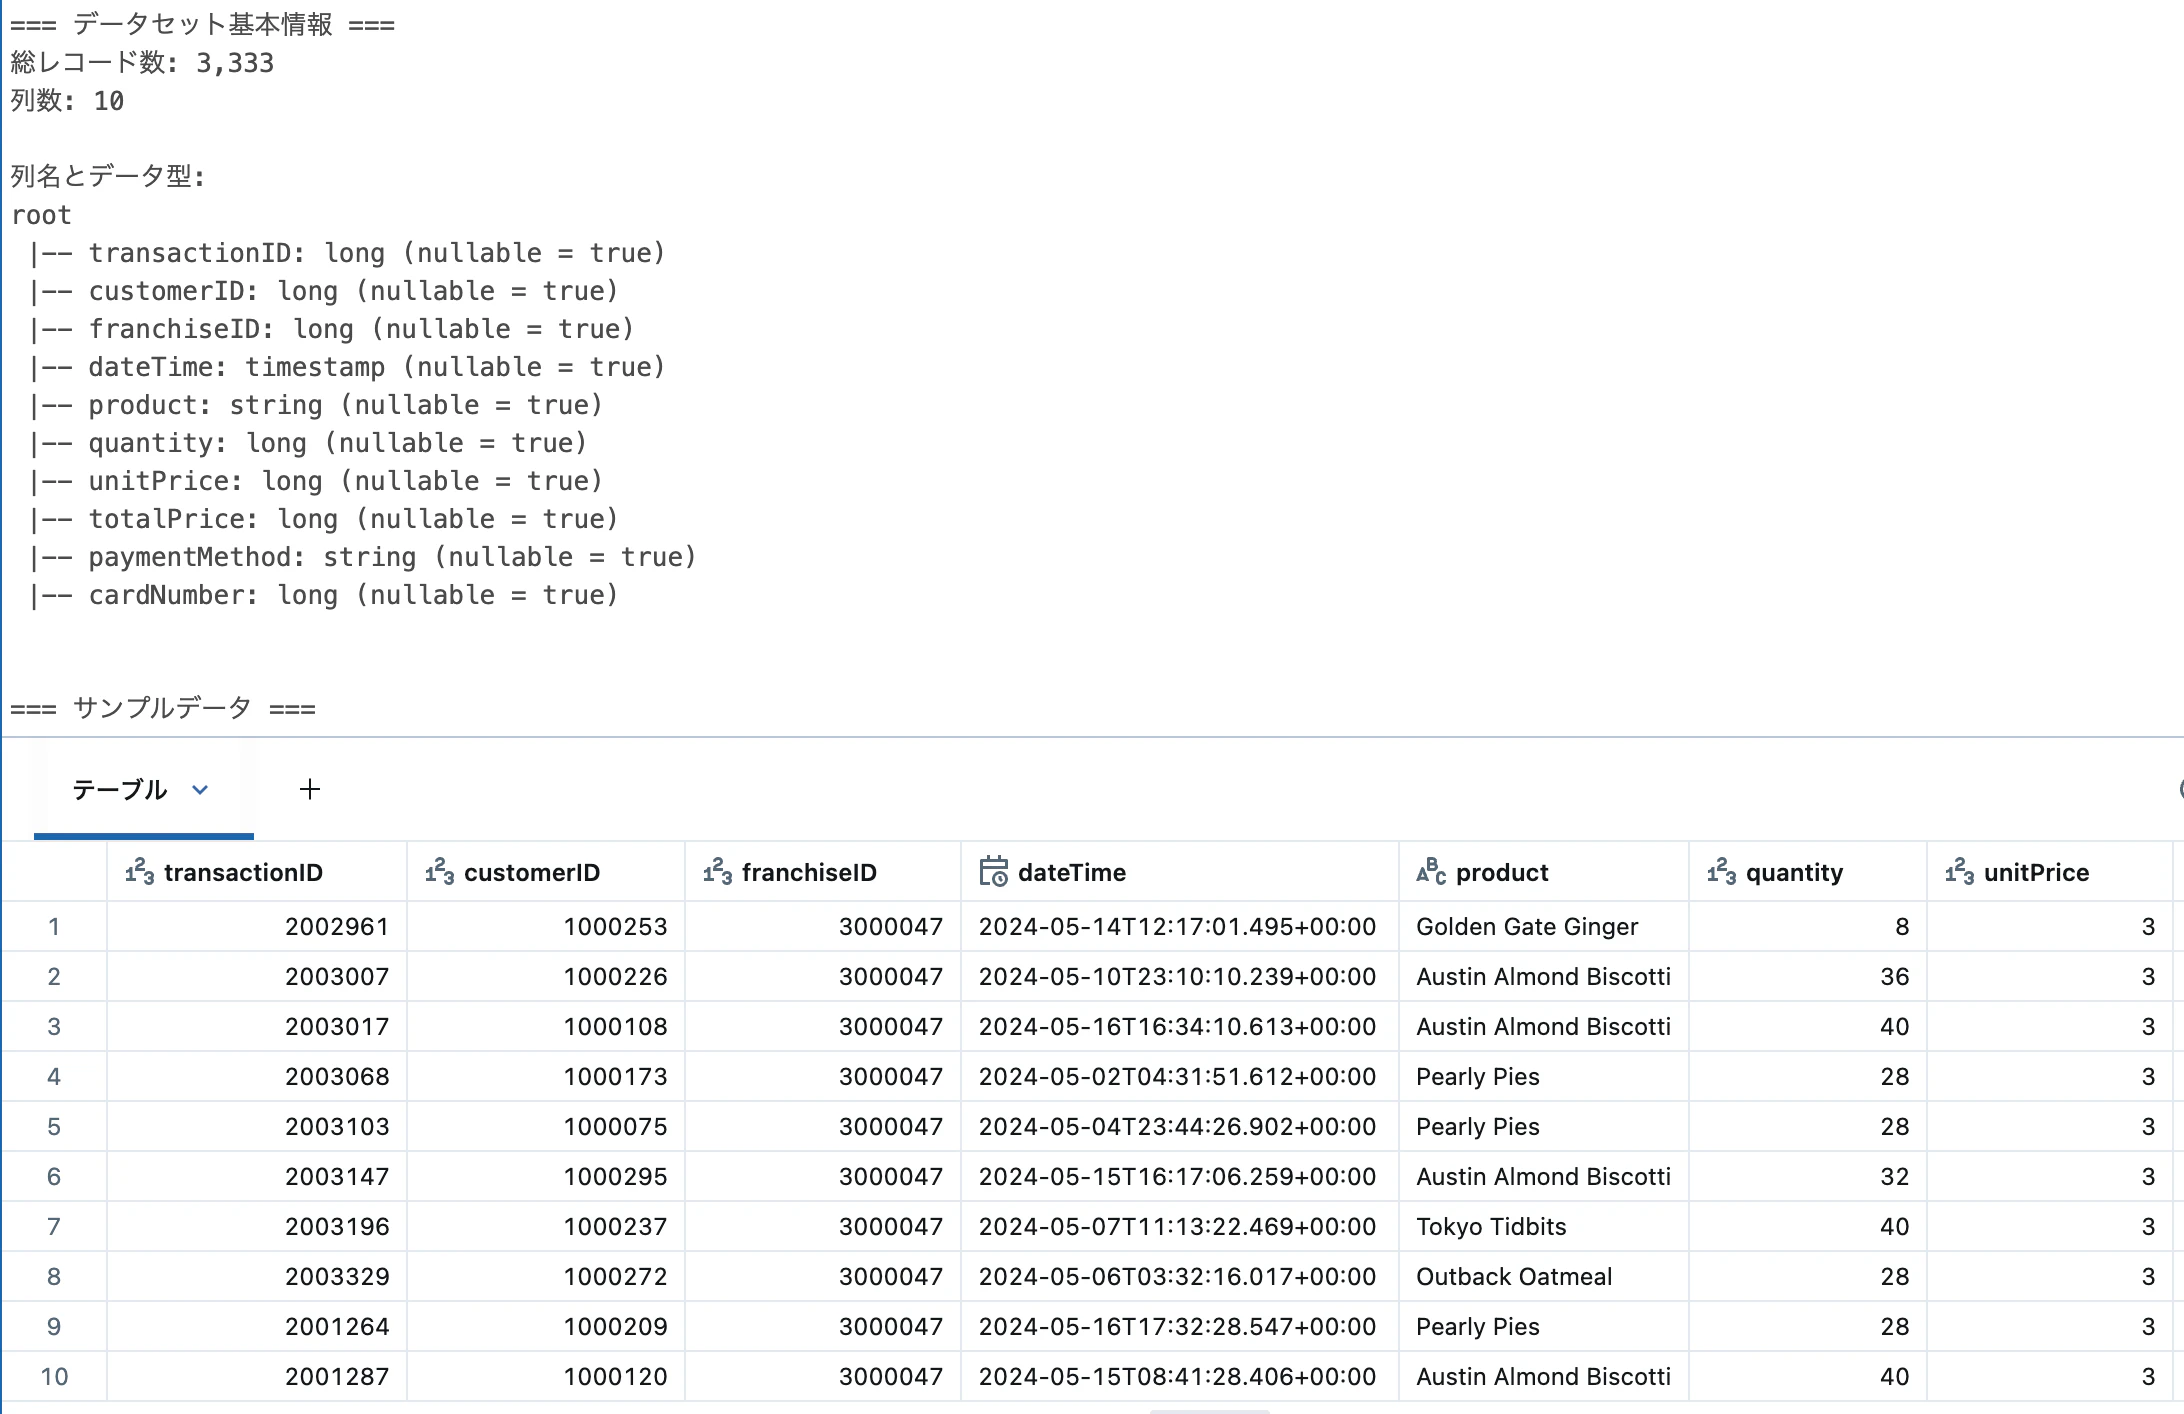Viewport: 2184px width, 1414px height.
Task: Click the 総レコード数: 3,333 output line
Action: (x=142, y=63)
